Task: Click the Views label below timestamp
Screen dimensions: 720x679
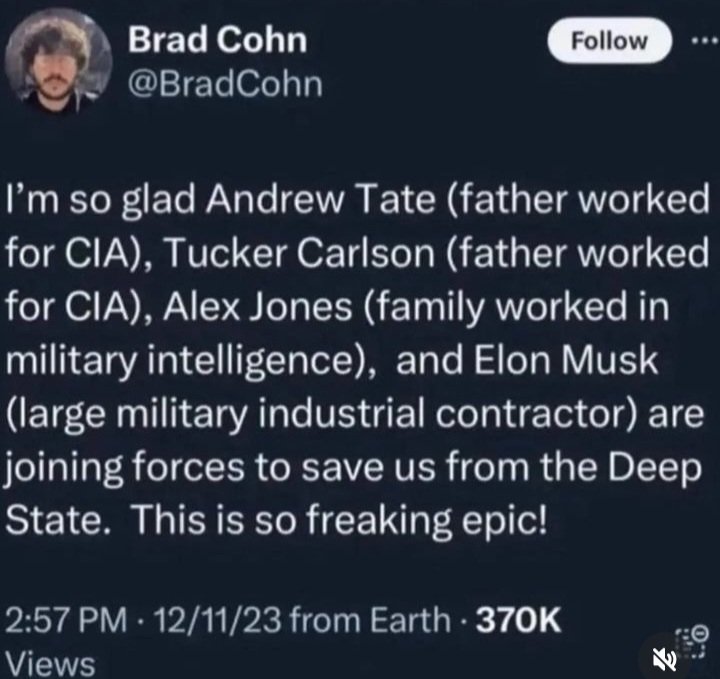Action: pos(51,663)
